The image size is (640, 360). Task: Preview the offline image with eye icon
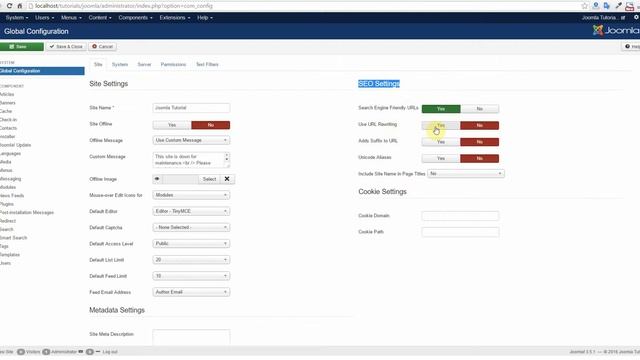157,179
